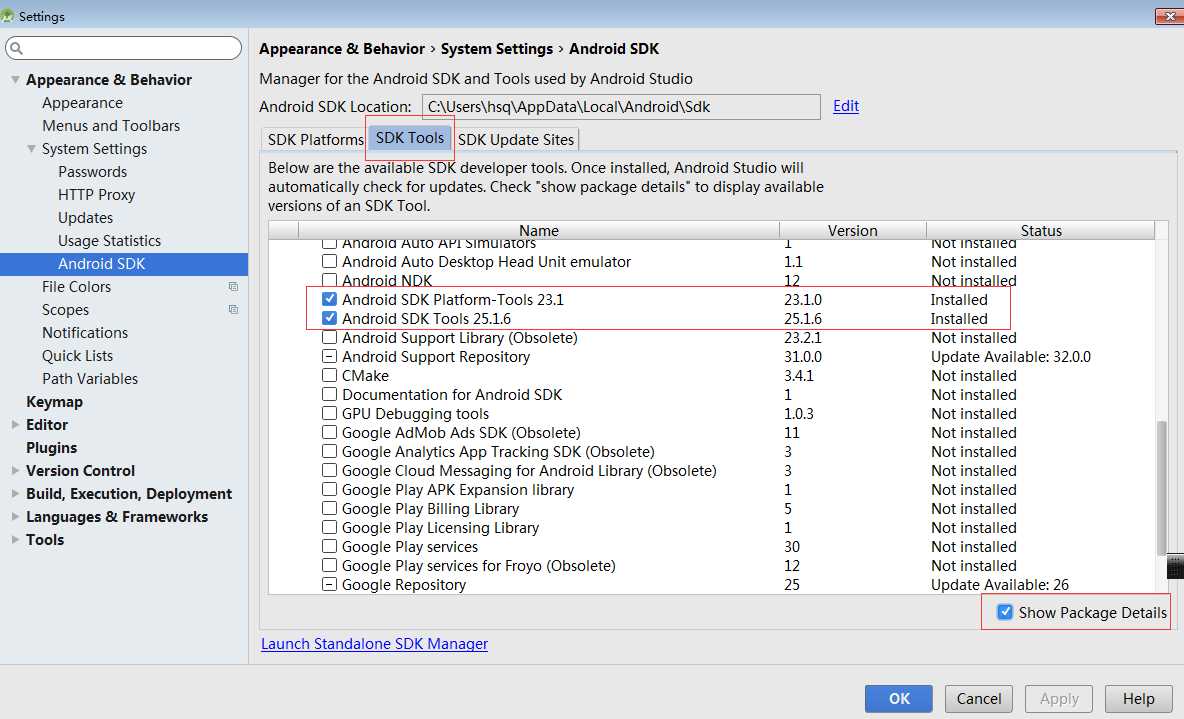Select HTTP Proxy settings
This screenshot has height=719, width=1184.
point(97,195)
